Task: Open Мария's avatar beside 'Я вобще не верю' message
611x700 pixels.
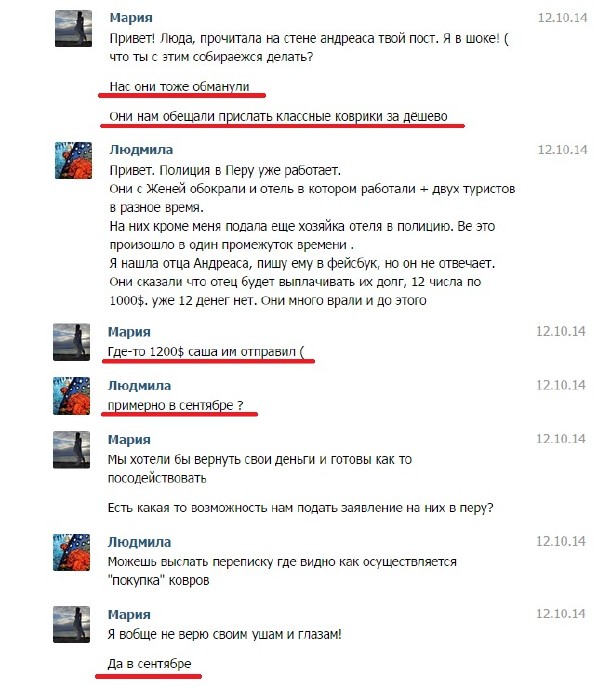Action: 71,625
